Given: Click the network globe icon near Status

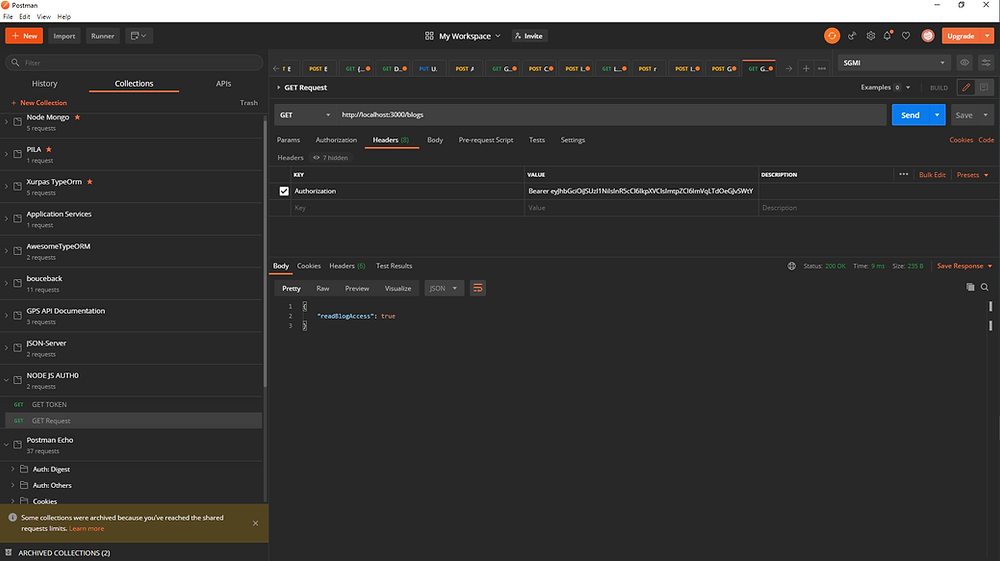Looking at the screenshot, I should pyautogui.click(x=791, y=266).
